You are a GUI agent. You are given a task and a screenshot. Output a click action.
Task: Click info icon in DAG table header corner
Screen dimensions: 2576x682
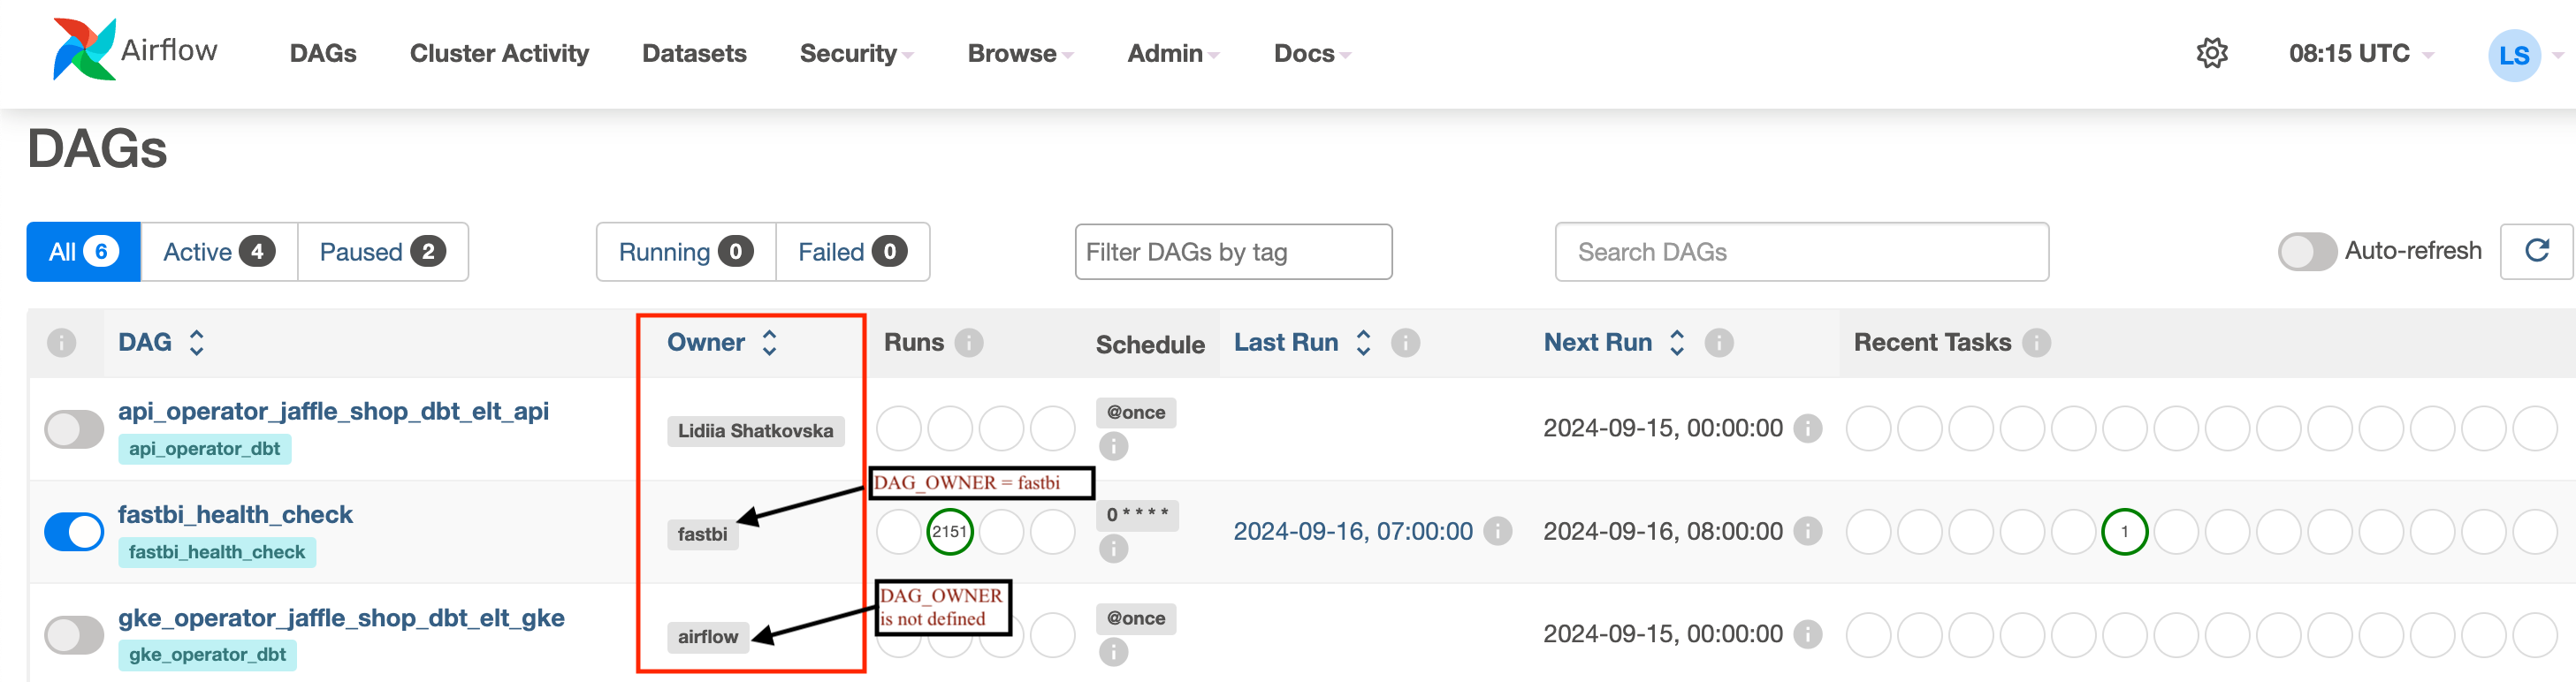coord(61,343)
